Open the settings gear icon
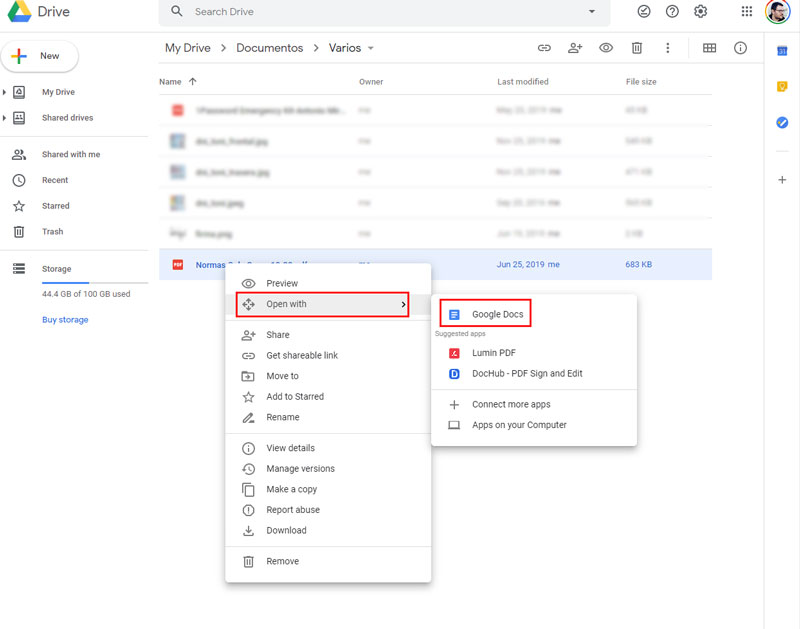The image size is (800, 629). (x=701, y=12)
